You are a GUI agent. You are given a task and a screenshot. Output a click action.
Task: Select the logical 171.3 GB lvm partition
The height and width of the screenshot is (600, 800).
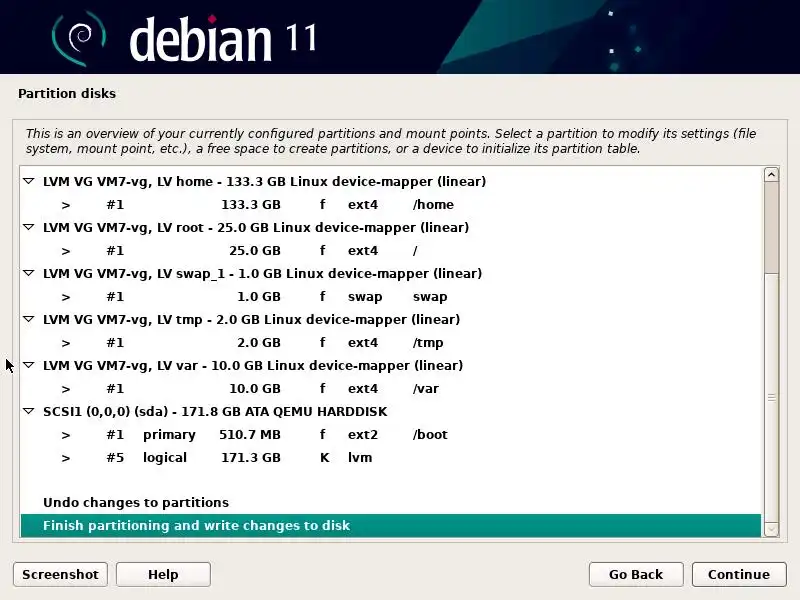point(391,457)
